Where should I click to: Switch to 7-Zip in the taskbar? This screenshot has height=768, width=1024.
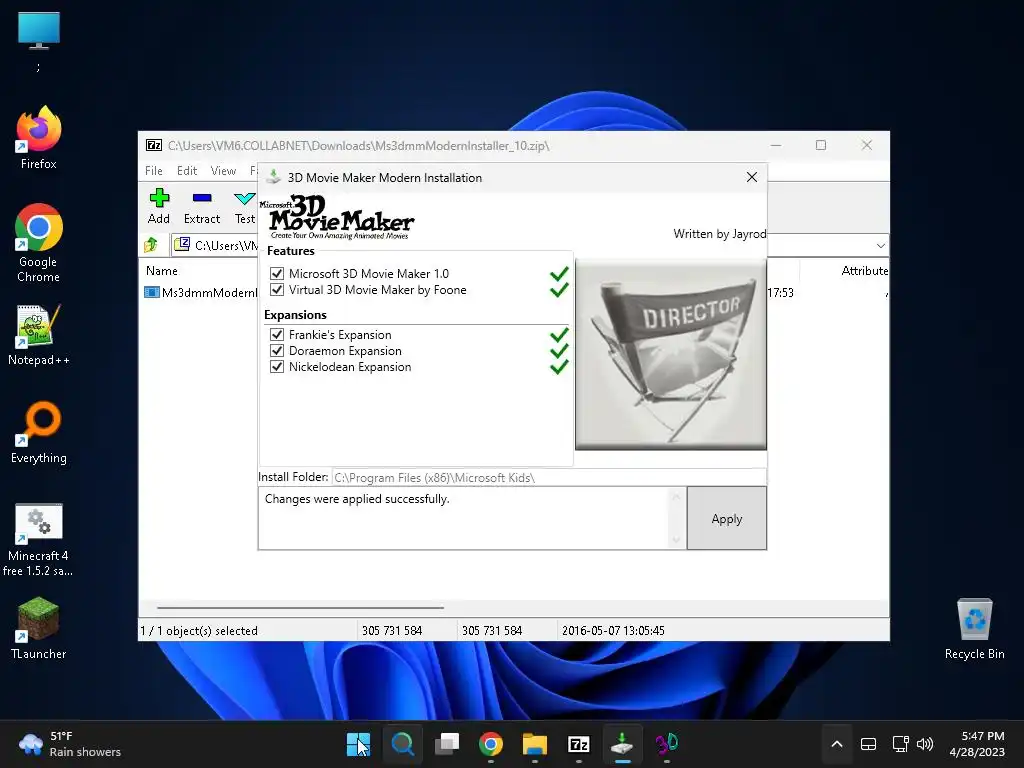click(x=579, y=744)
